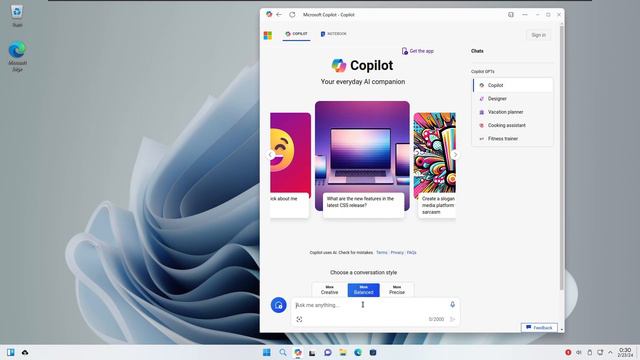Open the Chat icon in the taskbar
Screen dimensions: 640x360
[x=327, y=352]
